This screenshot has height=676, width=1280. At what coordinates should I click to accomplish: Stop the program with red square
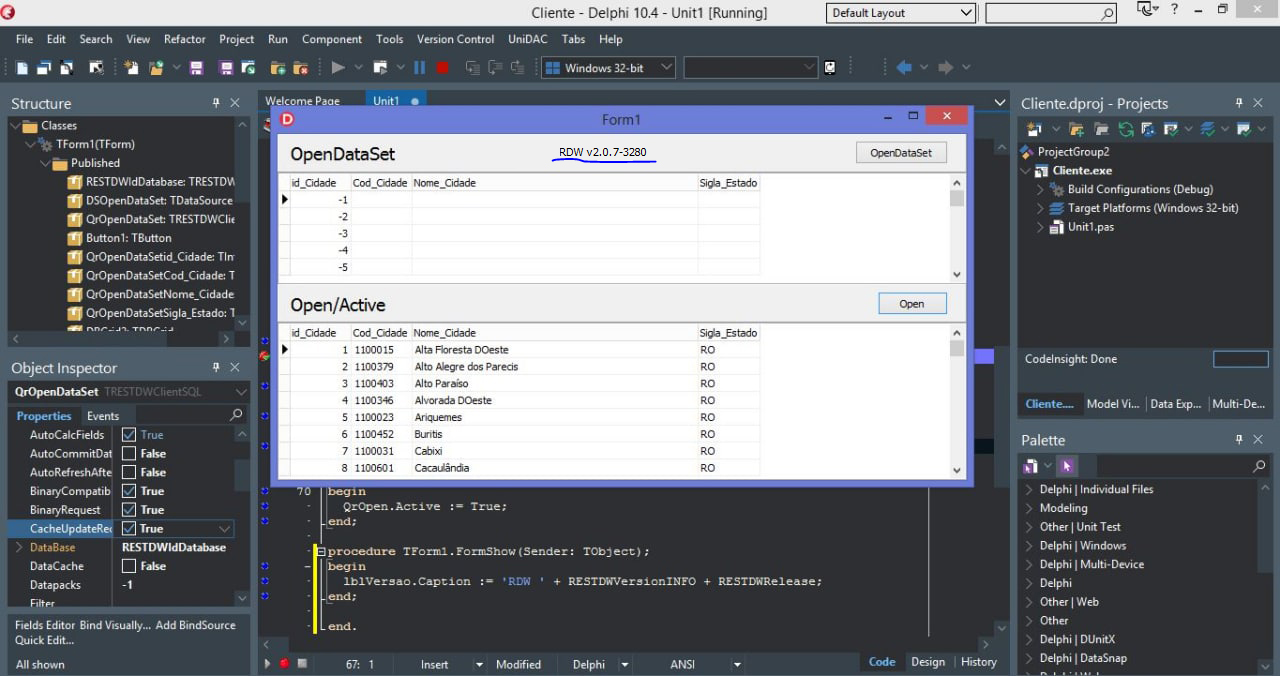pos(442,67)
